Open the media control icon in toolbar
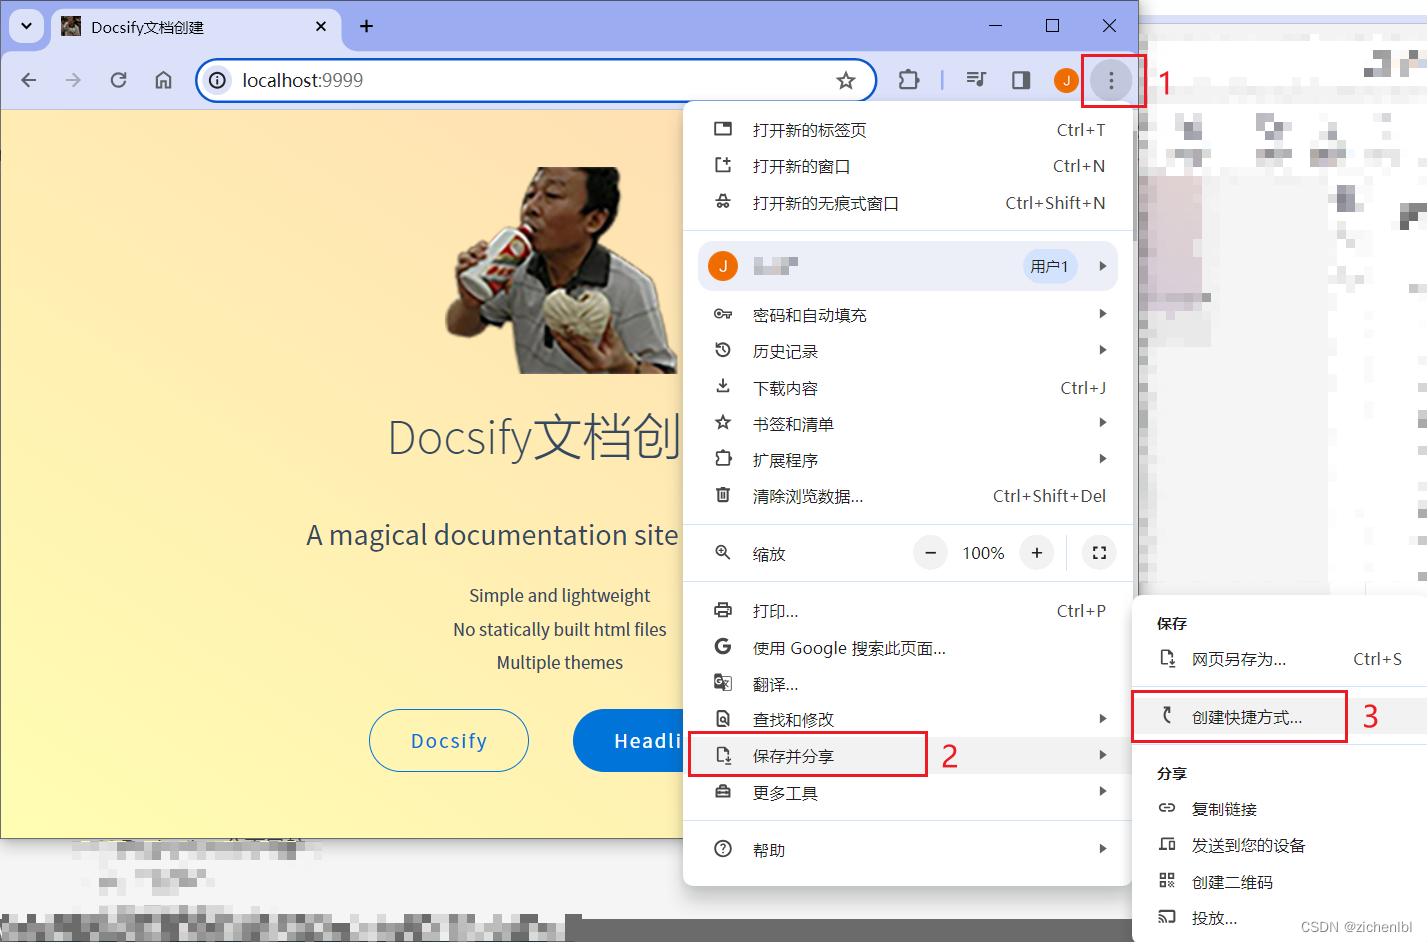The height and width of the screenshot is (942, 1427). tap(976, 80)
